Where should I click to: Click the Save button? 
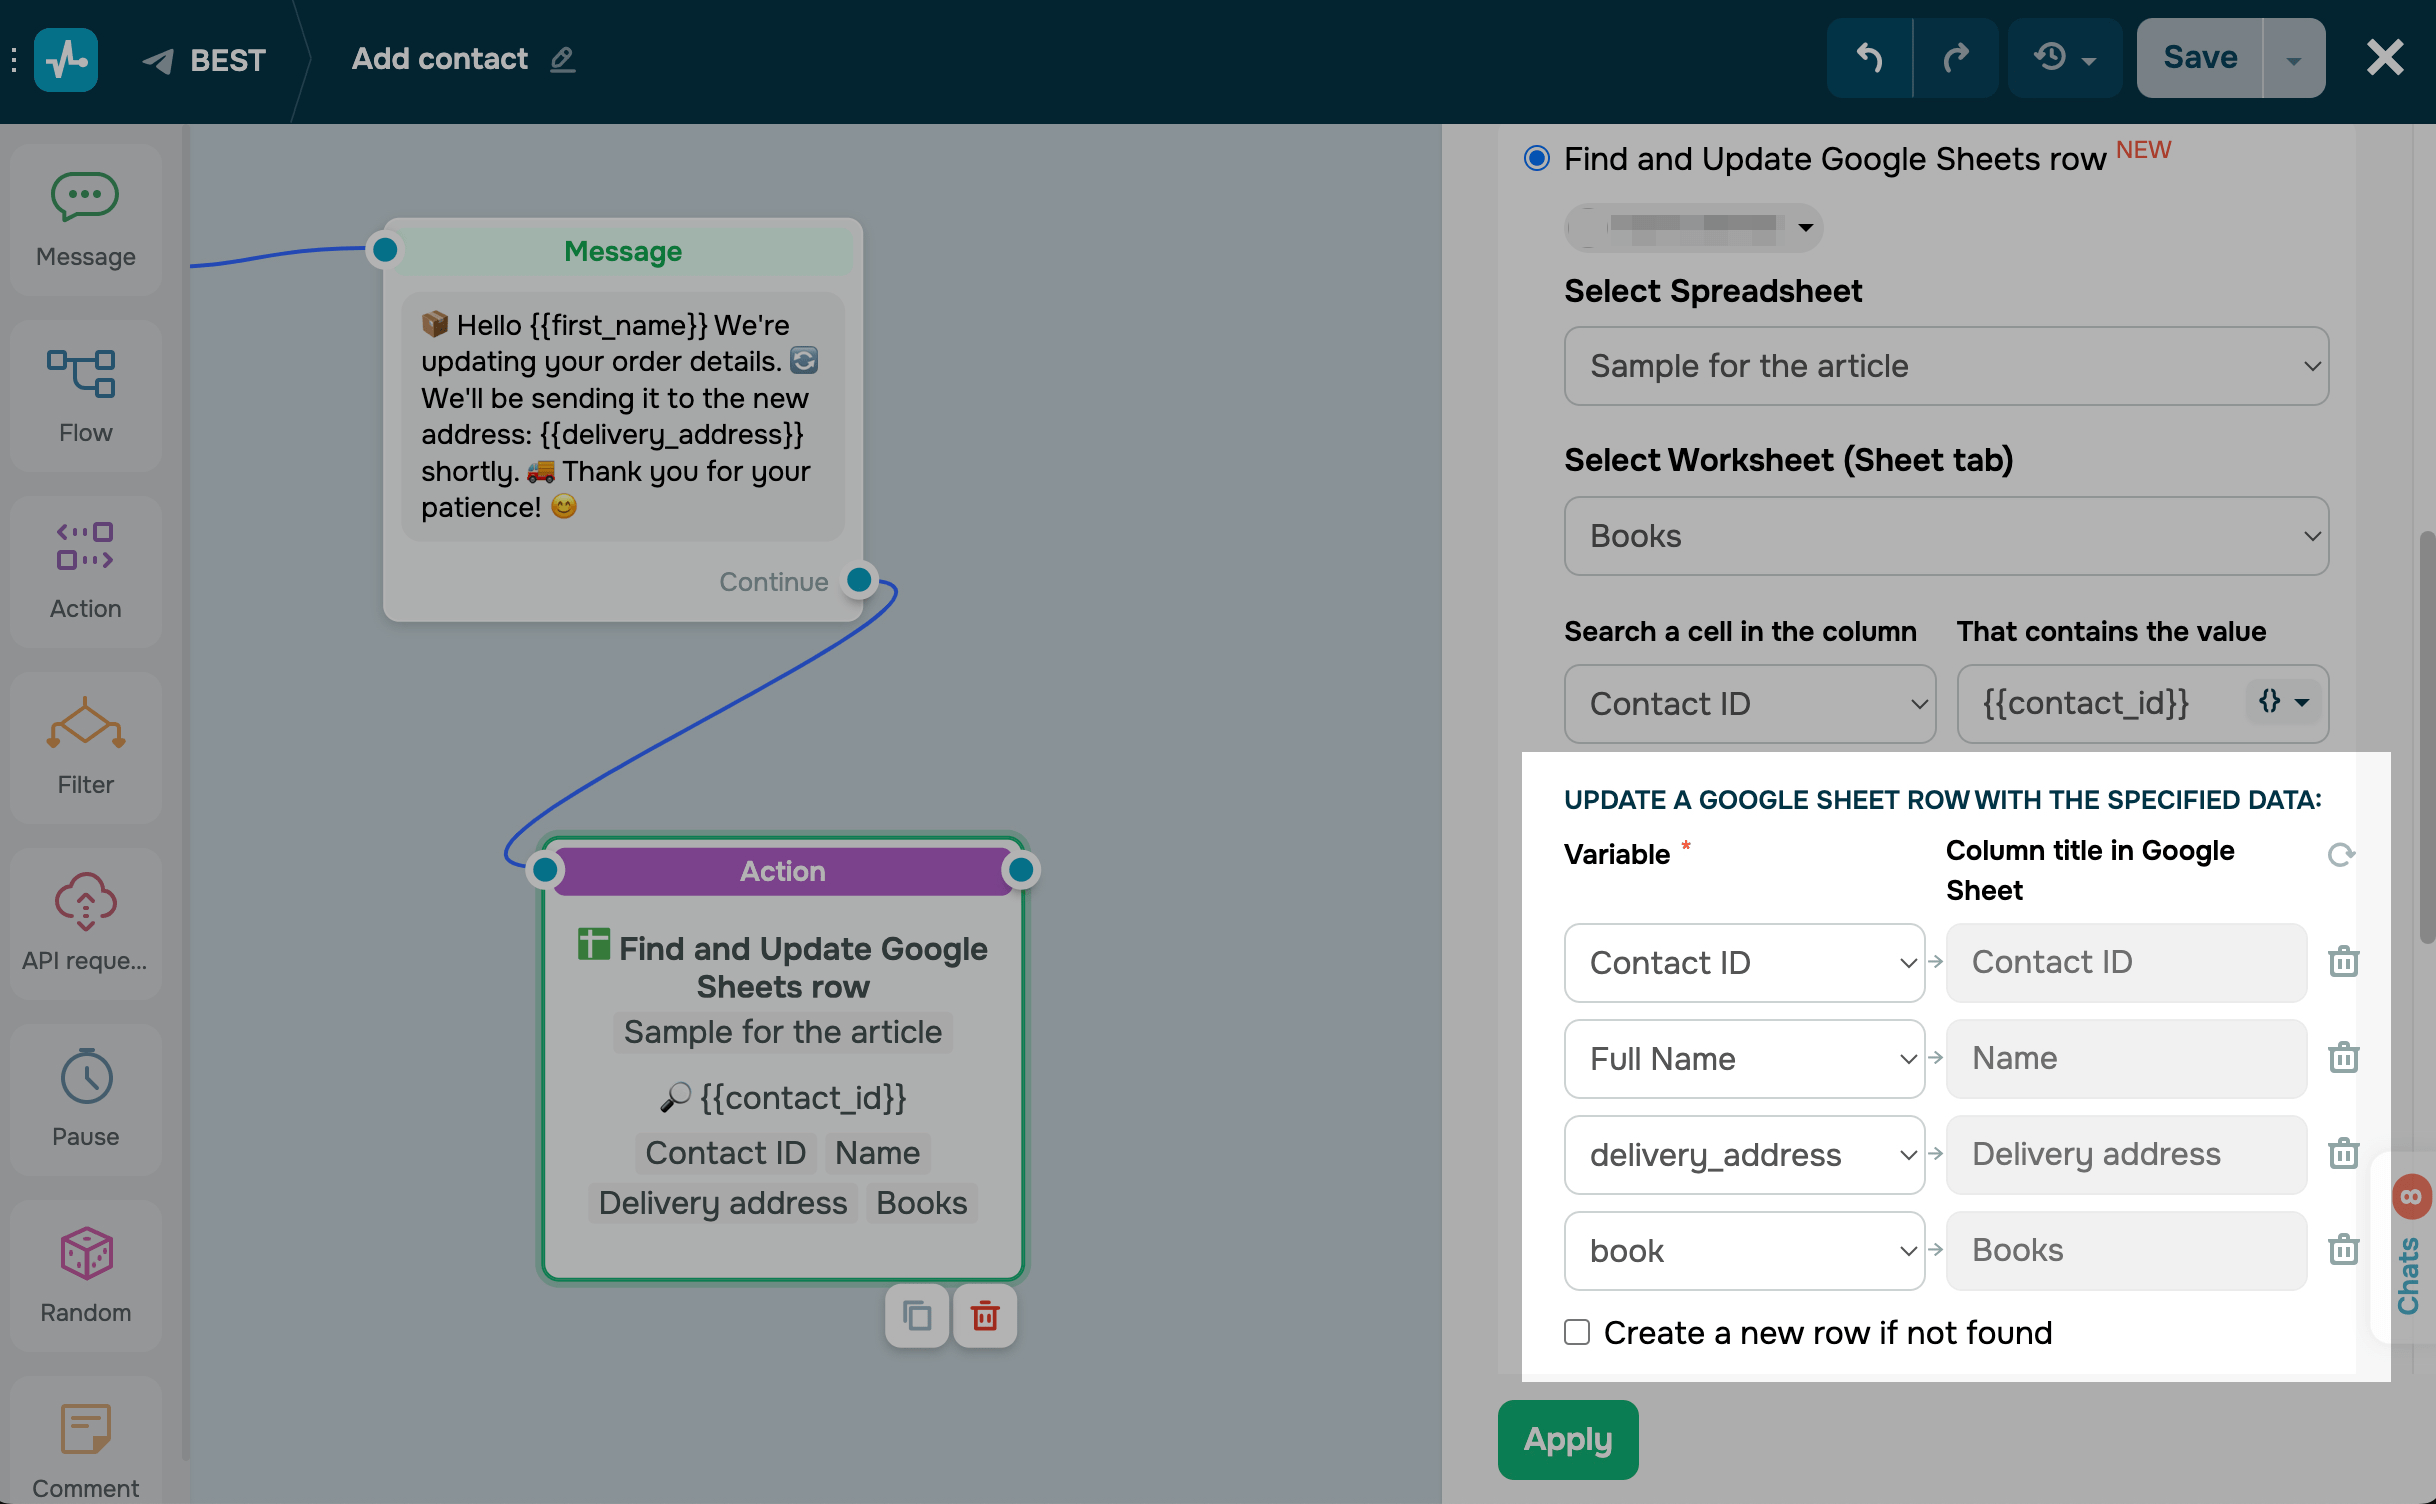pyautogui.click(x=2199, y=58)
